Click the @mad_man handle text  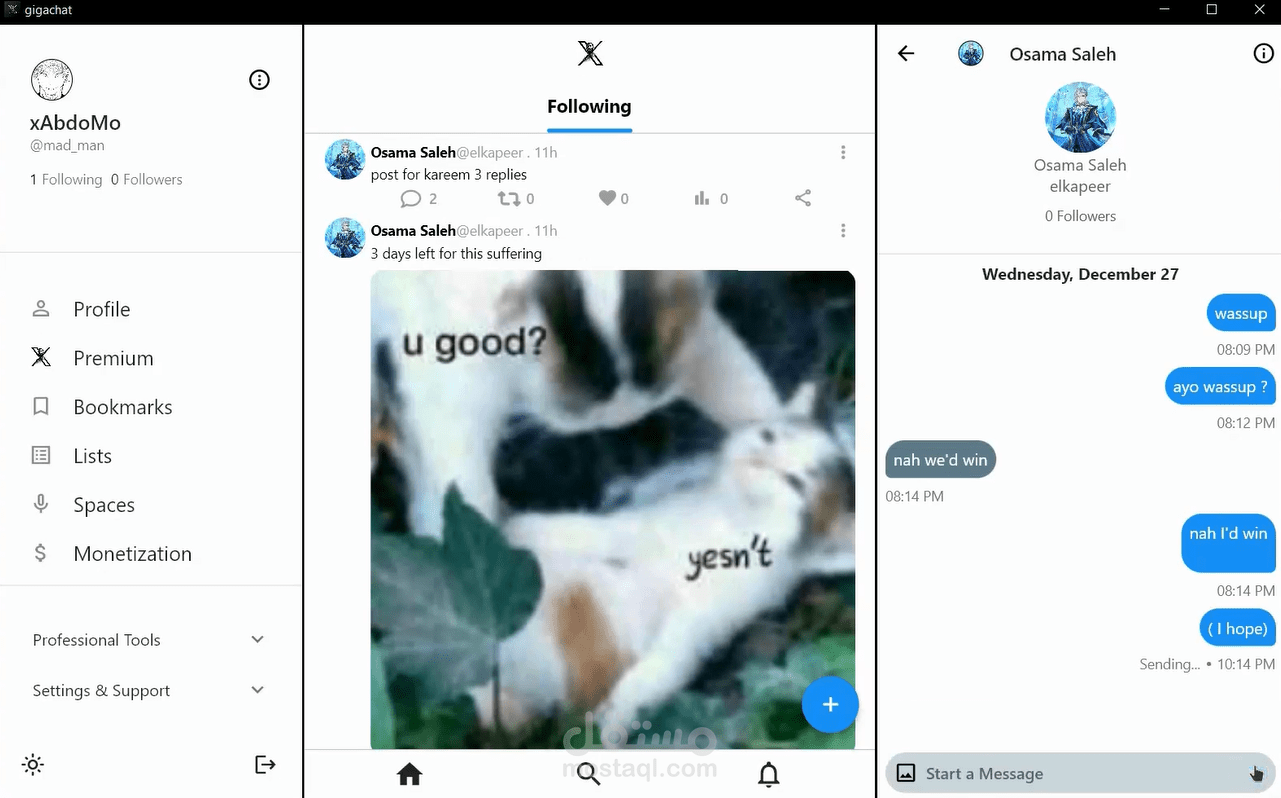click(67, 146)
